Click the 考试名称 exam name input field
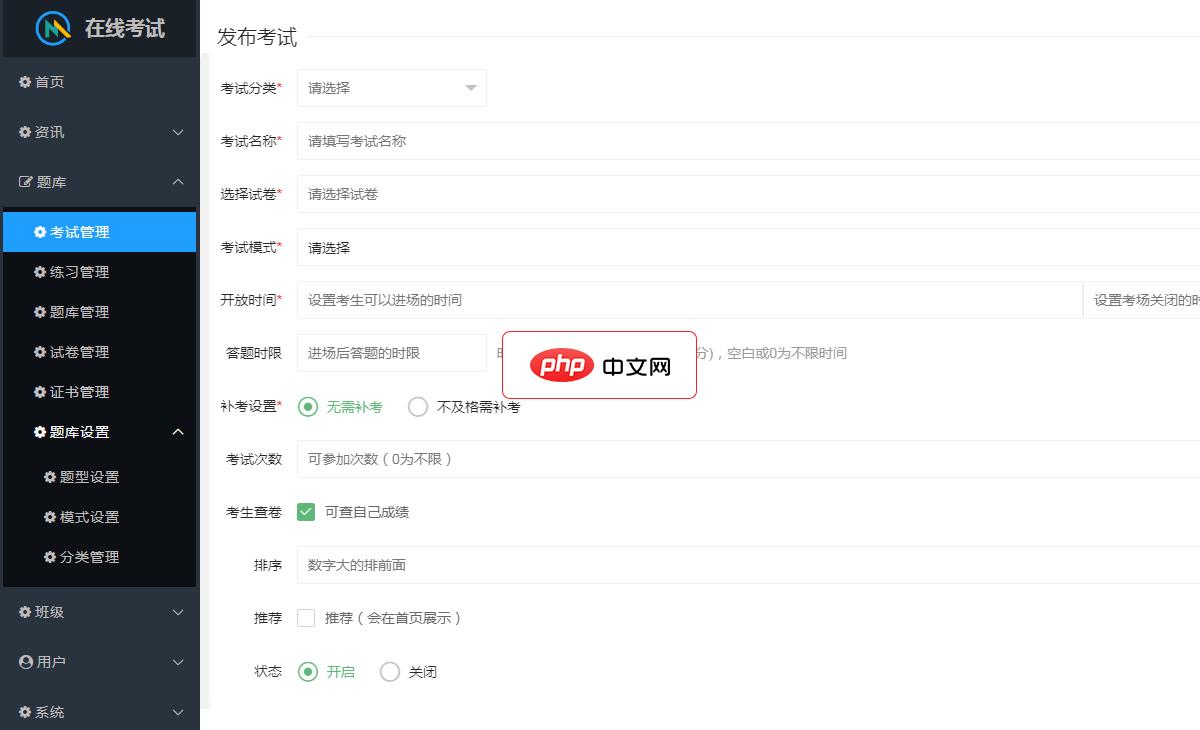1200x730 pixels. click(500, 140)
